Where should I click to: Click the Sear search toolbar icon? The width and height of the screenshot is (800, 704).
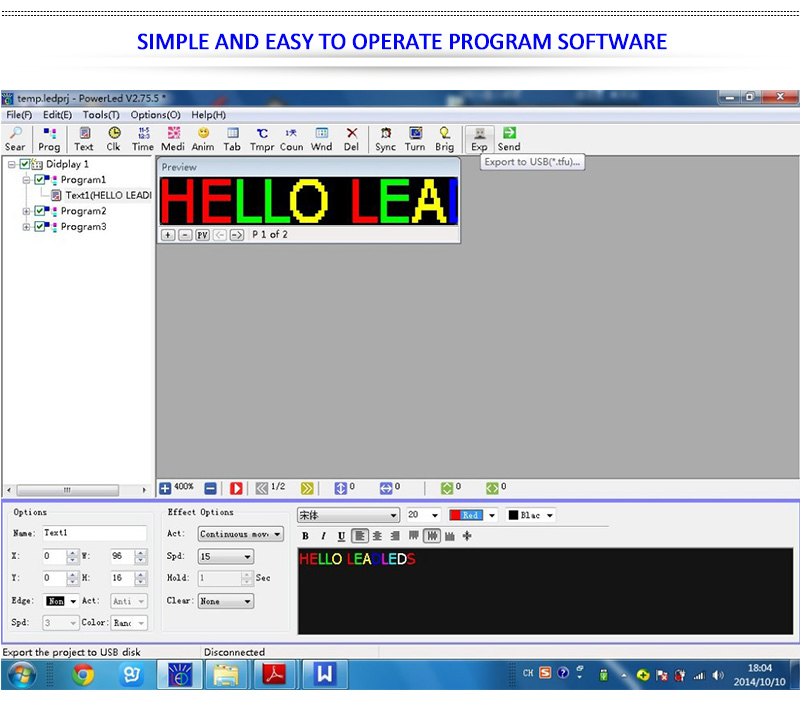[x=15, y=139]
